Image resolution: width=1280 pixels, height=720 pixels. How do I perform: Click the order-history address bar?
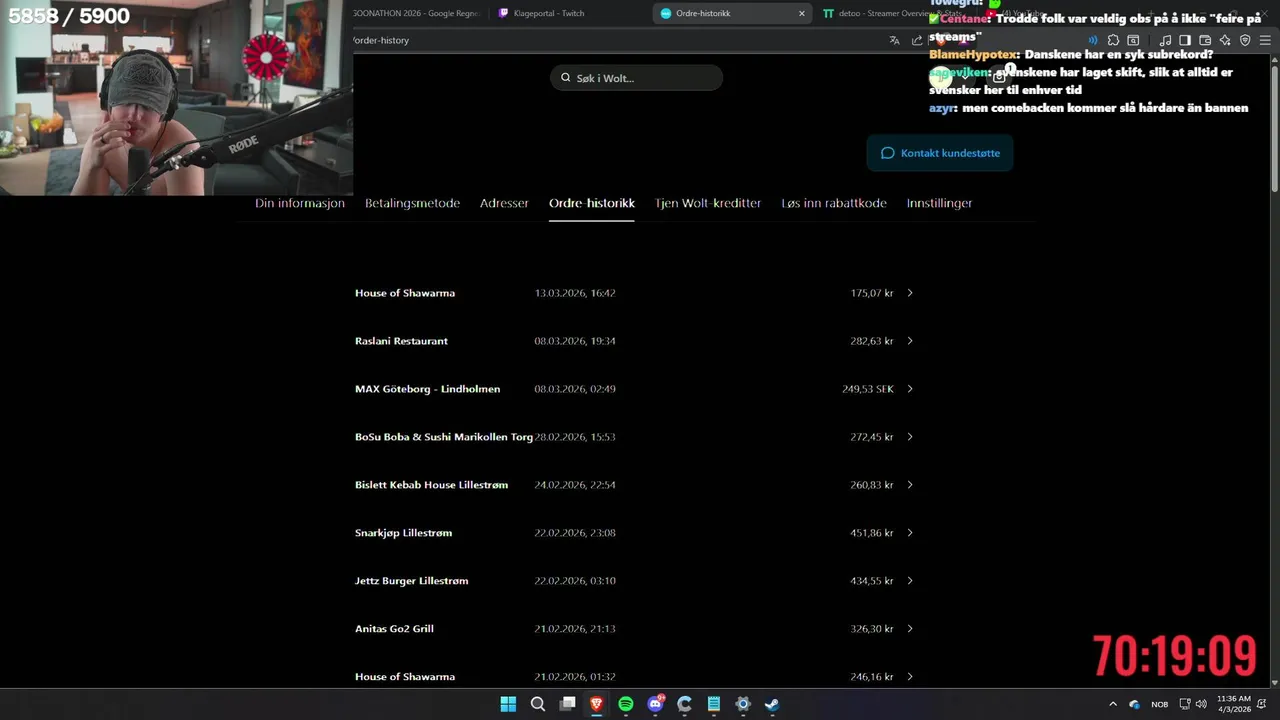(615, 40)
